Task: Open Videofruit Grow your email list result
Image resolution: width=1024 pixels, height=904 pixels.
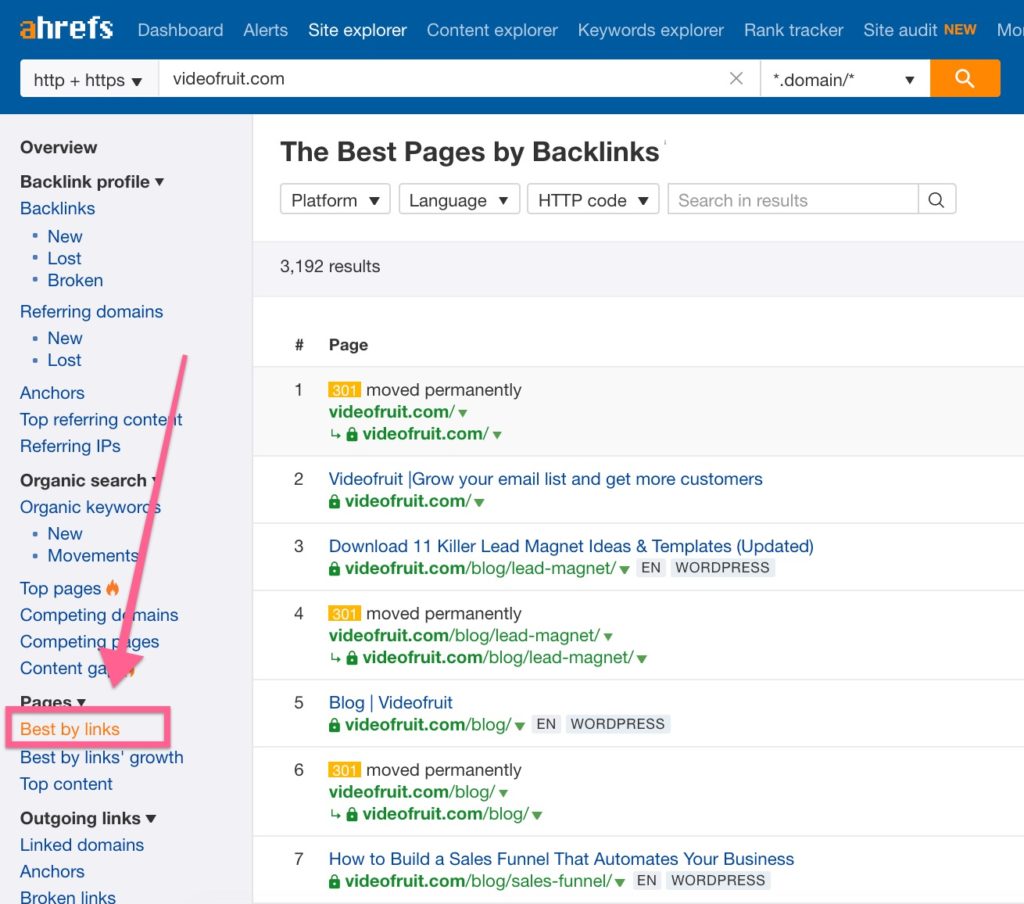Action: tap(545, 479)
